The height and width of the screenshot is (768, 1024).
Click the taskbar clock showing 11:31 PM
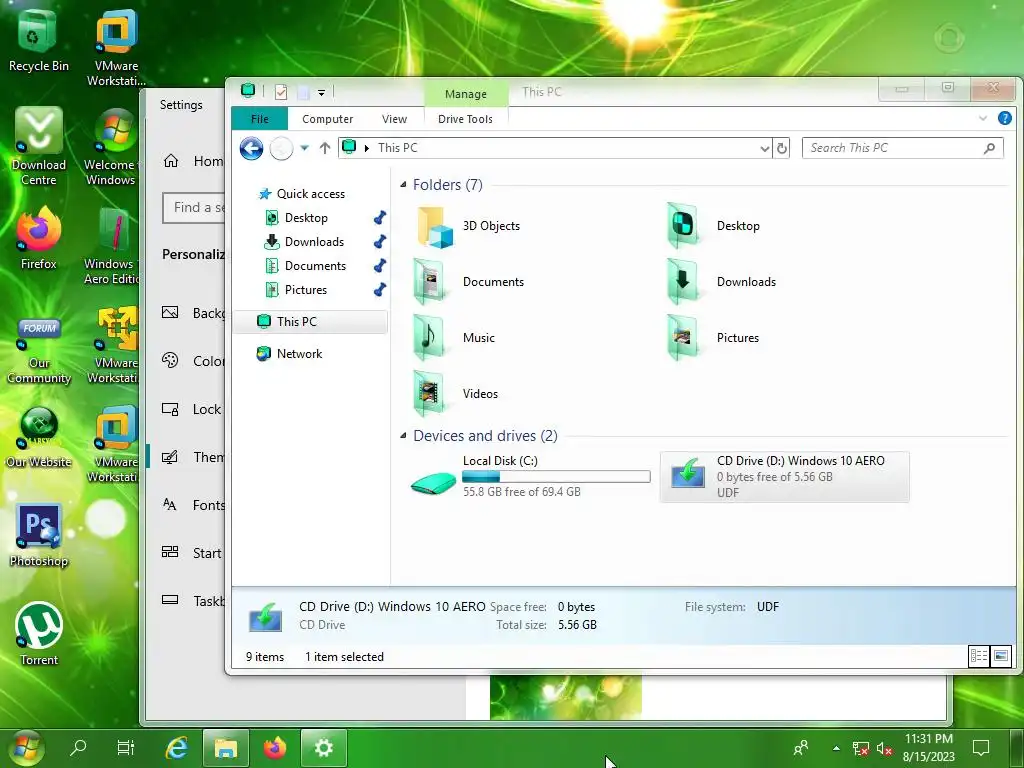click(929, 748)
